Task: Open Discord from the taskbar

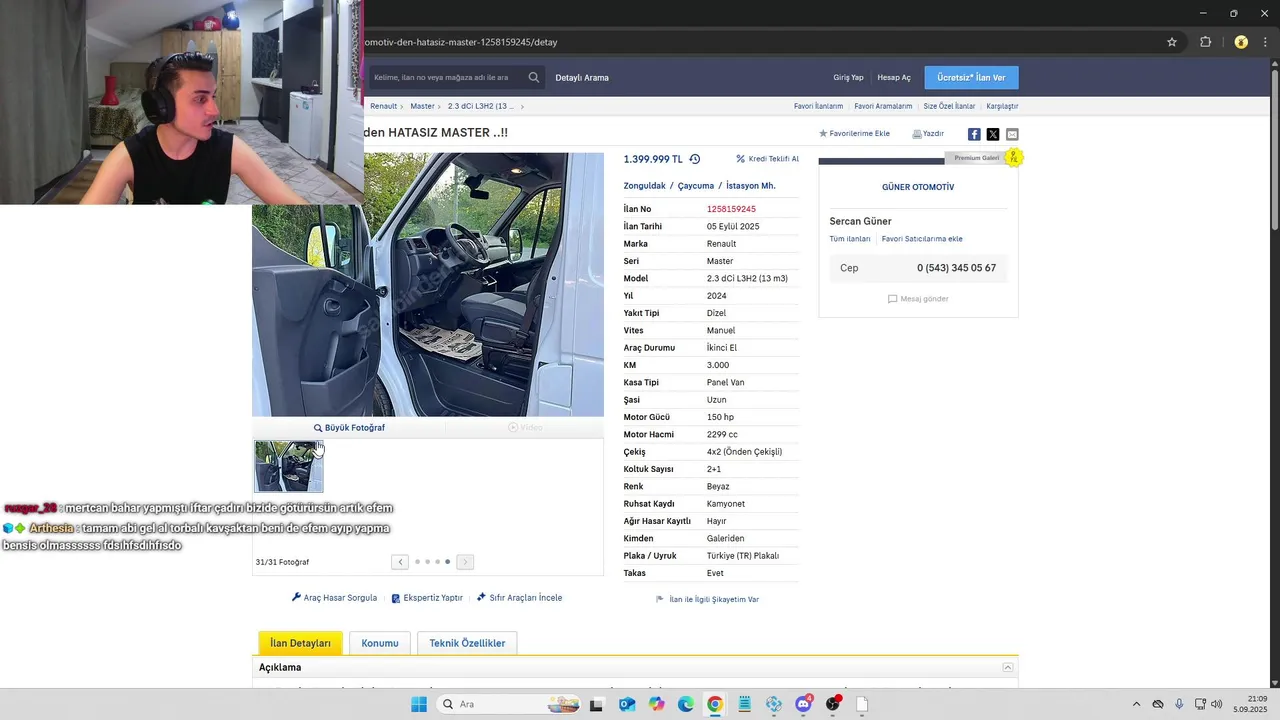Action: click(803, 704)
